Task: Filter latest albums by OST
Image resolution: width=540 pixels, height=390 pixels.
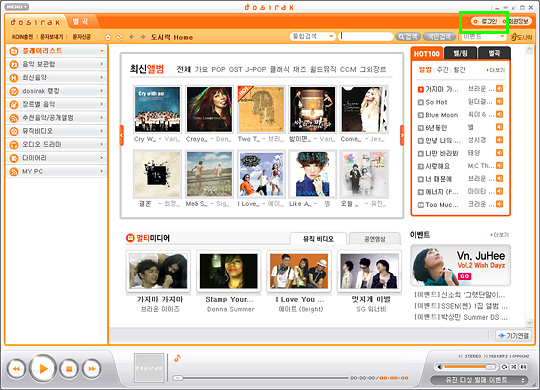Action: click(x=236, y=70)
